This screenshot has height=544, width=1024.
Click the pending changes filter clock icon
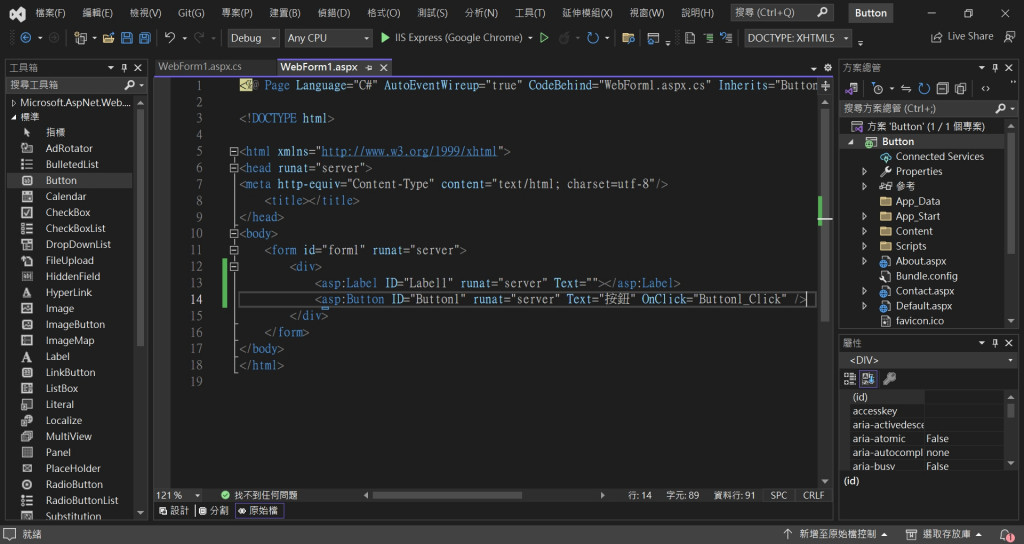(x=878, y=88)
